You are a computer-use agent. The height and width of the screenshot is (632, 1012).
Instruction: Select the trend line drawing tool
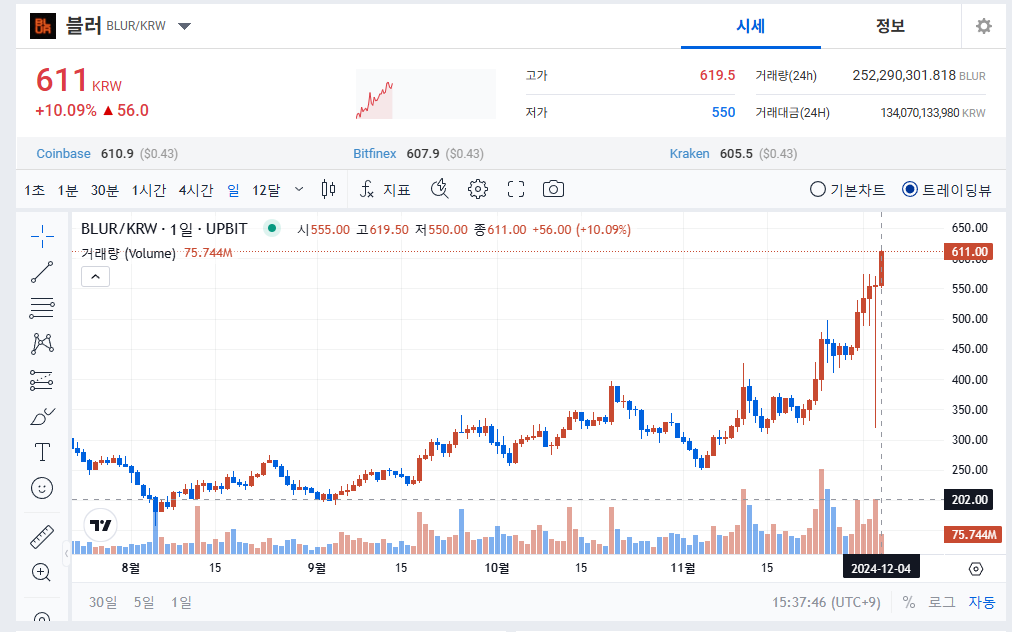(42, 272)
